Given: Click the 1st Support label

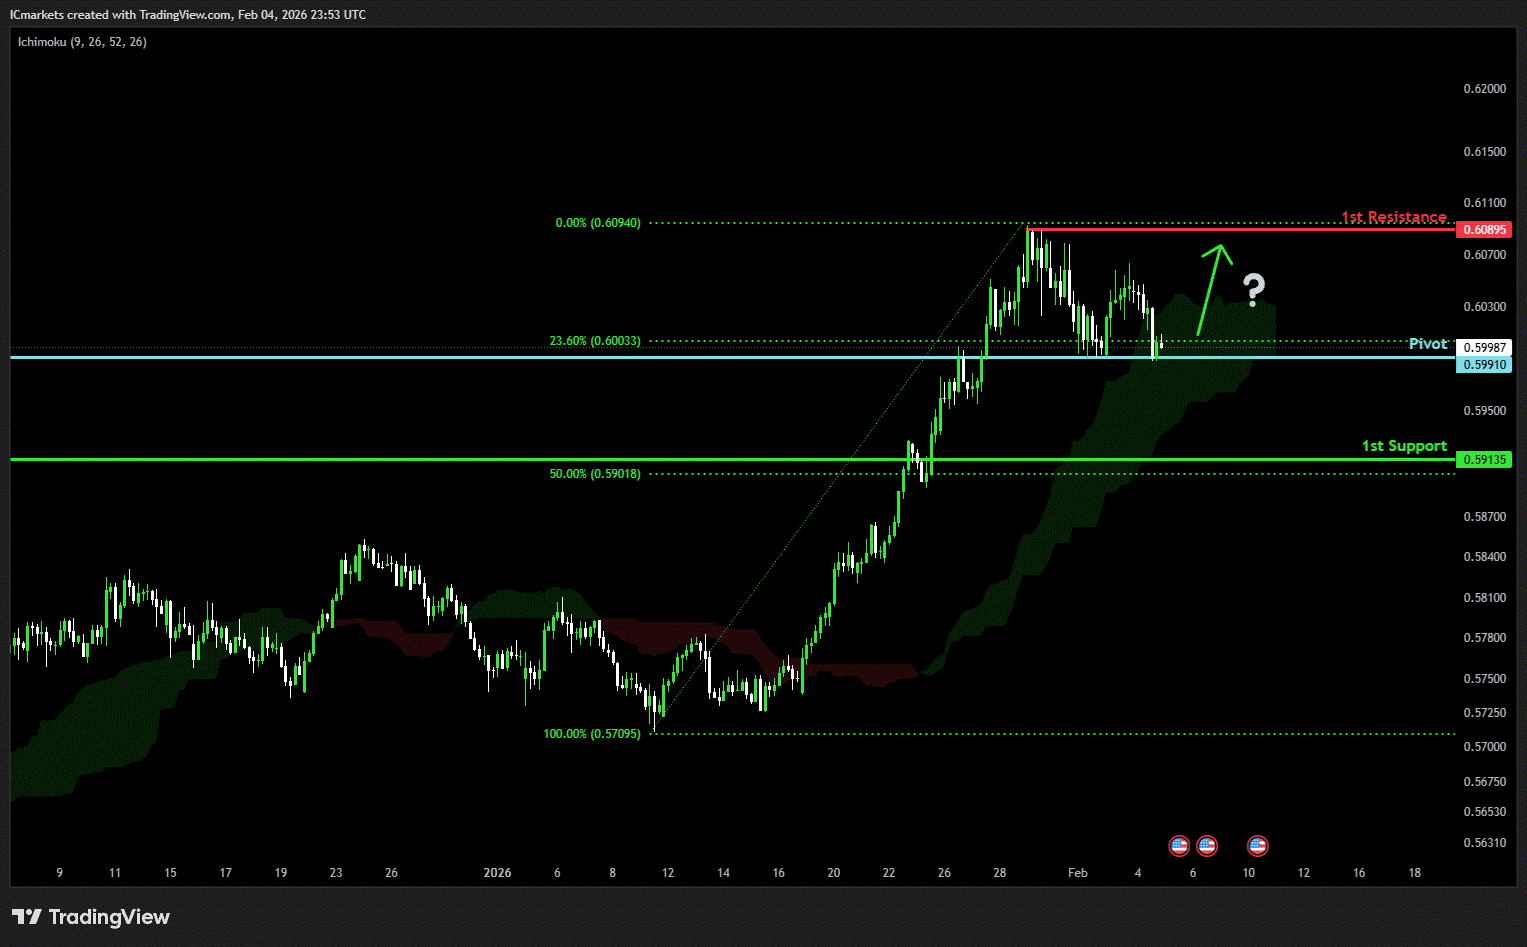Looking at the screenshot, I should click(1404, 446).
